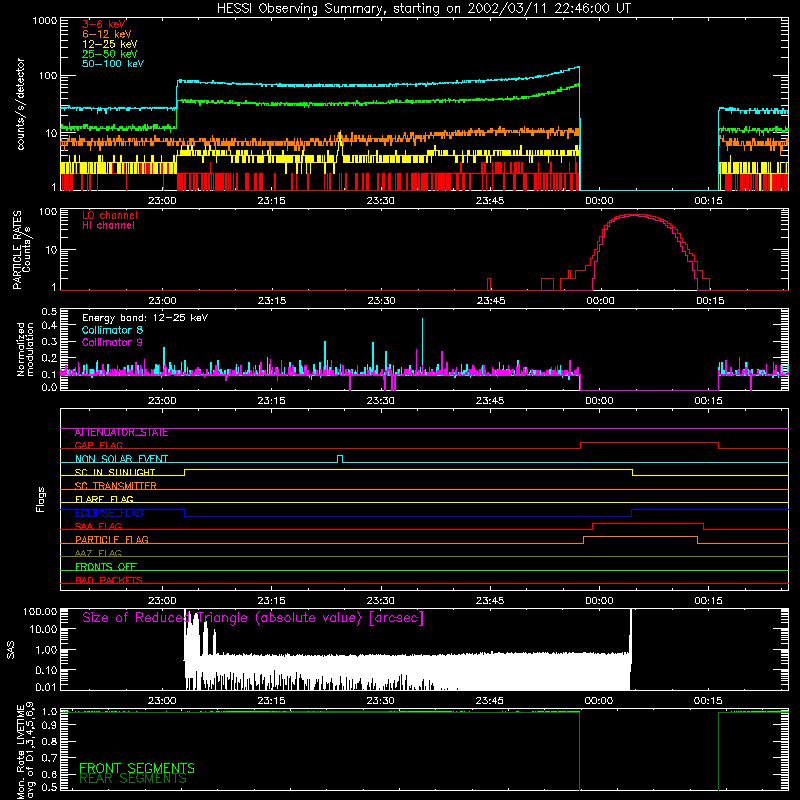Screen dimensions: 800x800
Task: Select the ATTENUATOR_STATE flag label
Action: [x=121, y=433]
